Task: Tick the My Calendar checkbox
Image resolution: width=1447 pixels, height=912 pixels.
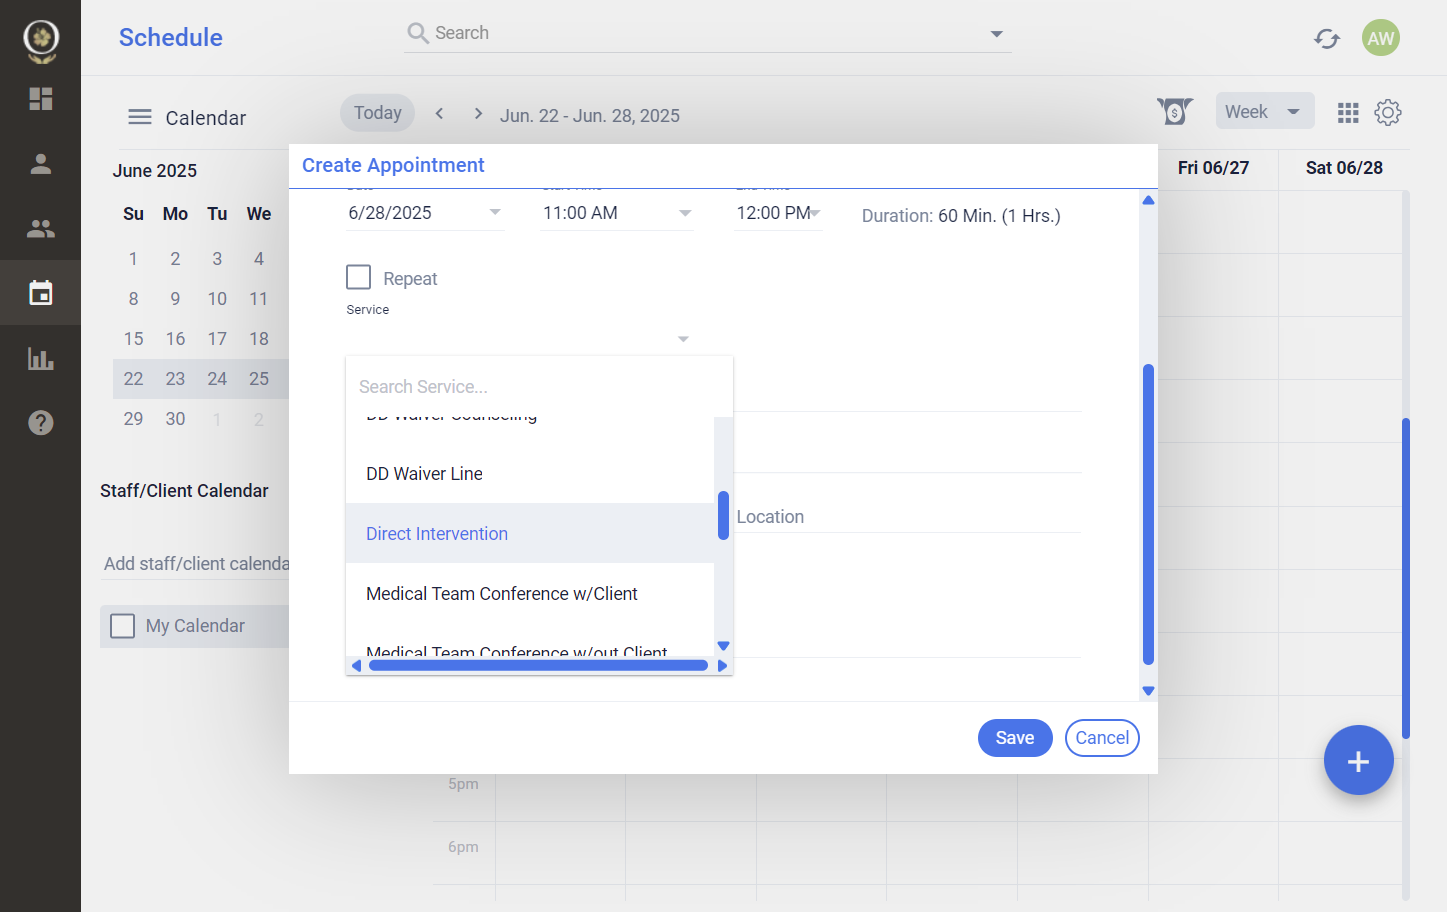Action: point(122,626)
